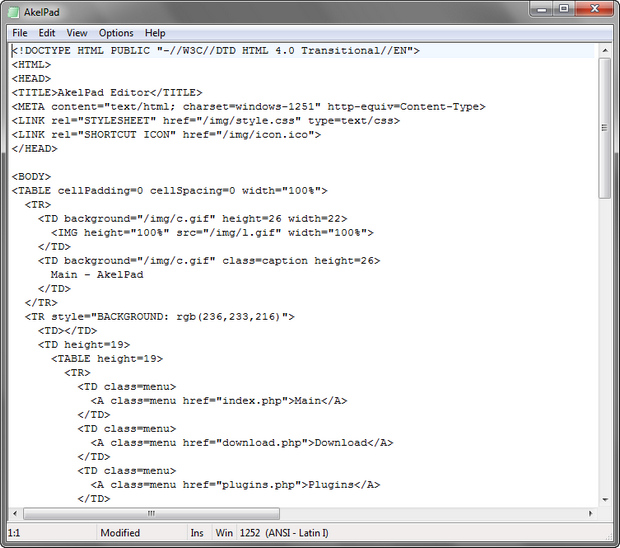Click the Ins insert mode indicator
This screenshot has width=620, height=548.
click(197, 533)
